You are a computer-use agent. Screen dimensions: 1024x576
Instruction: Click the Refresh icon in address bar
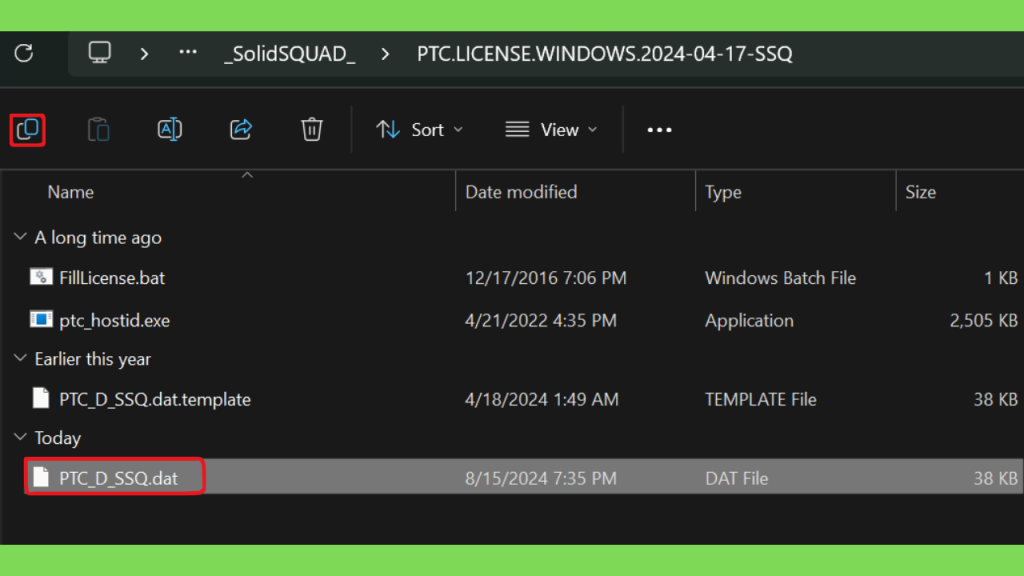point(24,53)
